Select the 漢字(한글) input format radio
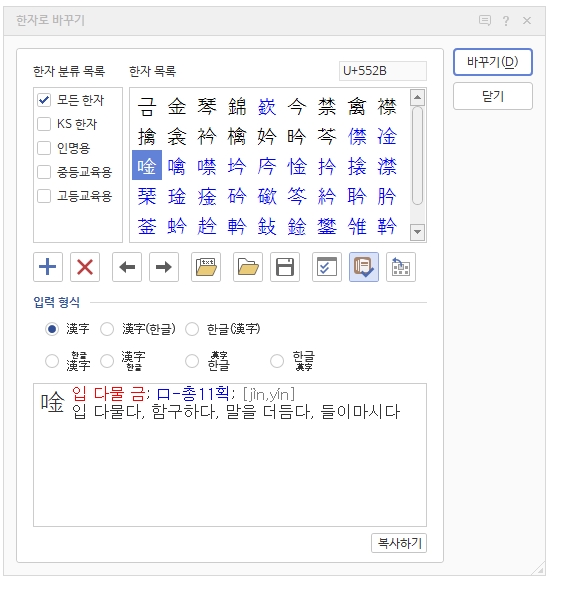Screen dimensions: 569x595 tap(107, 329)
